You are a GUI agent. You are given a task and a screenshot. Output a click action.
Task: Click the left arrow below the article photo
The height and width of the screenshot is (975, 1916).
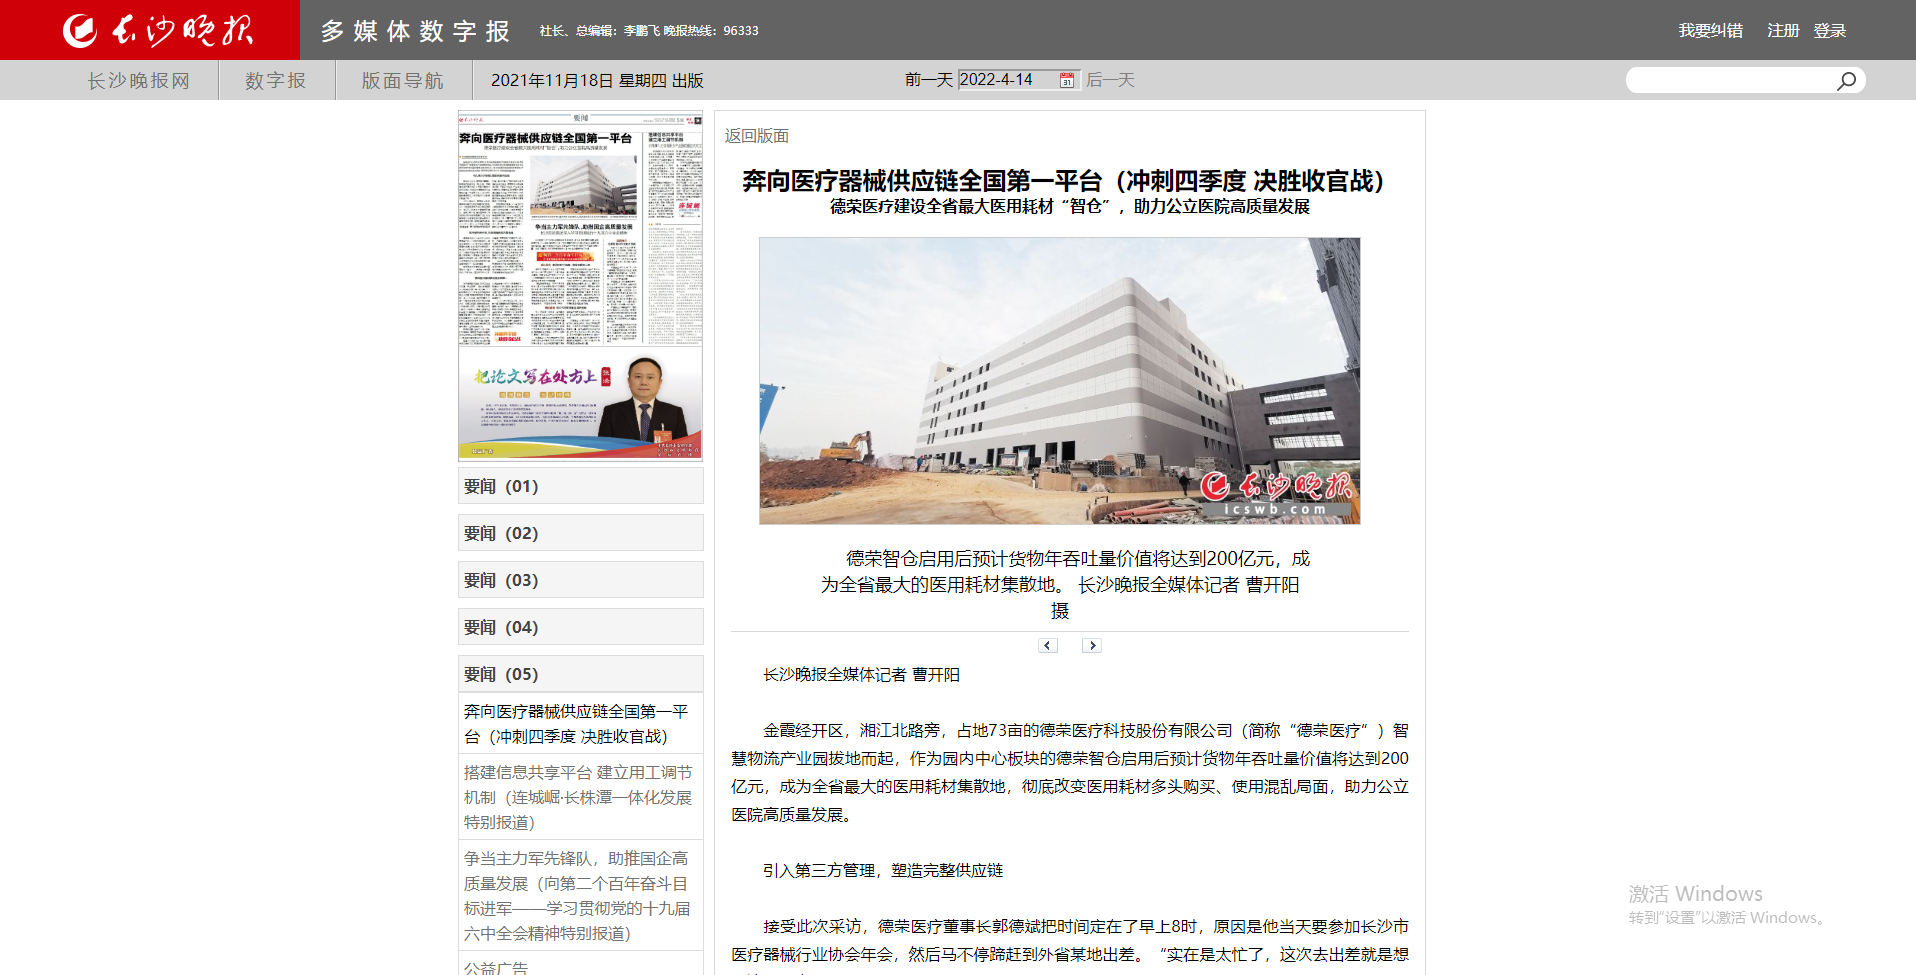click(x=1047, y=645)
